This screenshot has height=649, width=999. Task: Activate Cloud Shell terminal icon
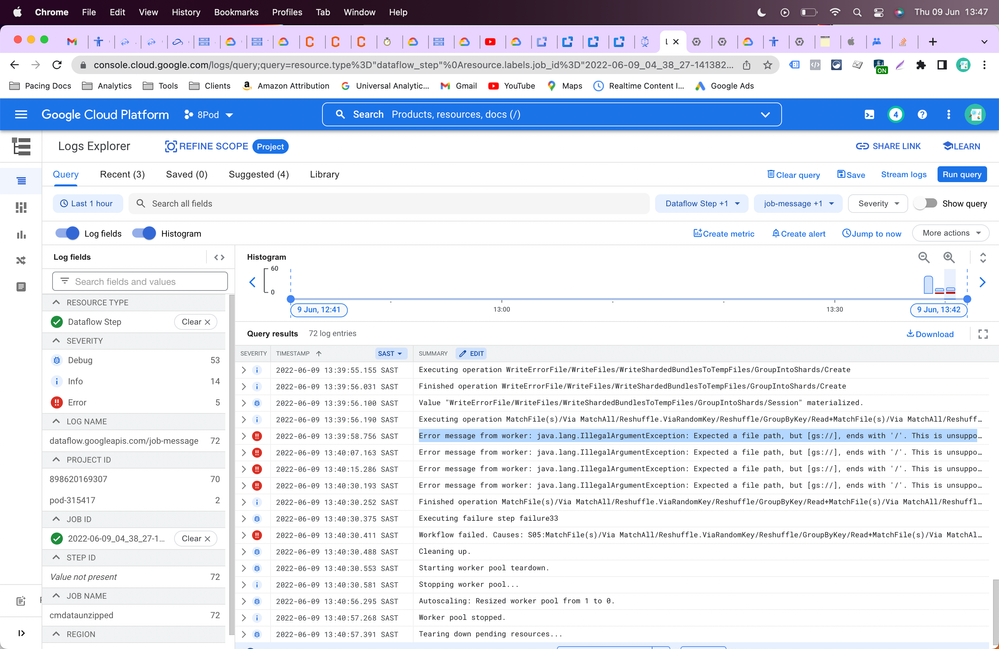point(869,115)
